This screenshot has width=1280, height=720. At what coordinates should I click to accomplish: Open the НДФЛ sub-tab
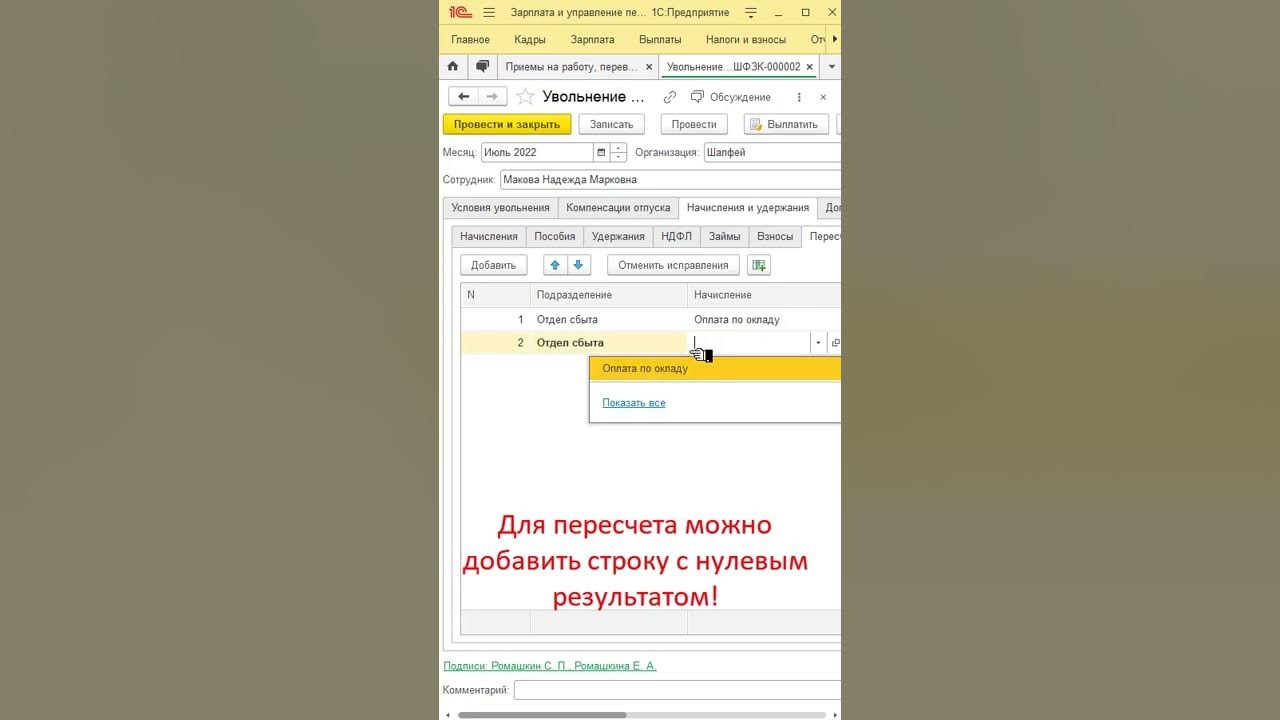pyautogui.click(x=676, y=237)
